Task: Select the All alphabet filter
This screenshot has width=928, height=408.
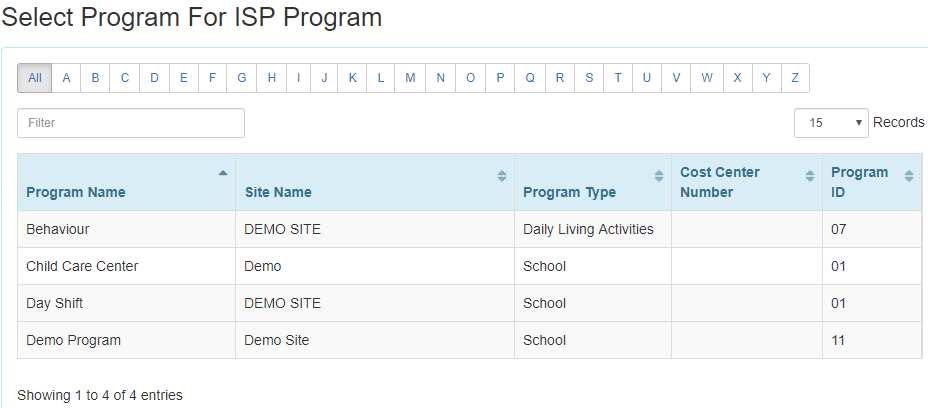Action: pyautogui.click(x=35, y=78)
